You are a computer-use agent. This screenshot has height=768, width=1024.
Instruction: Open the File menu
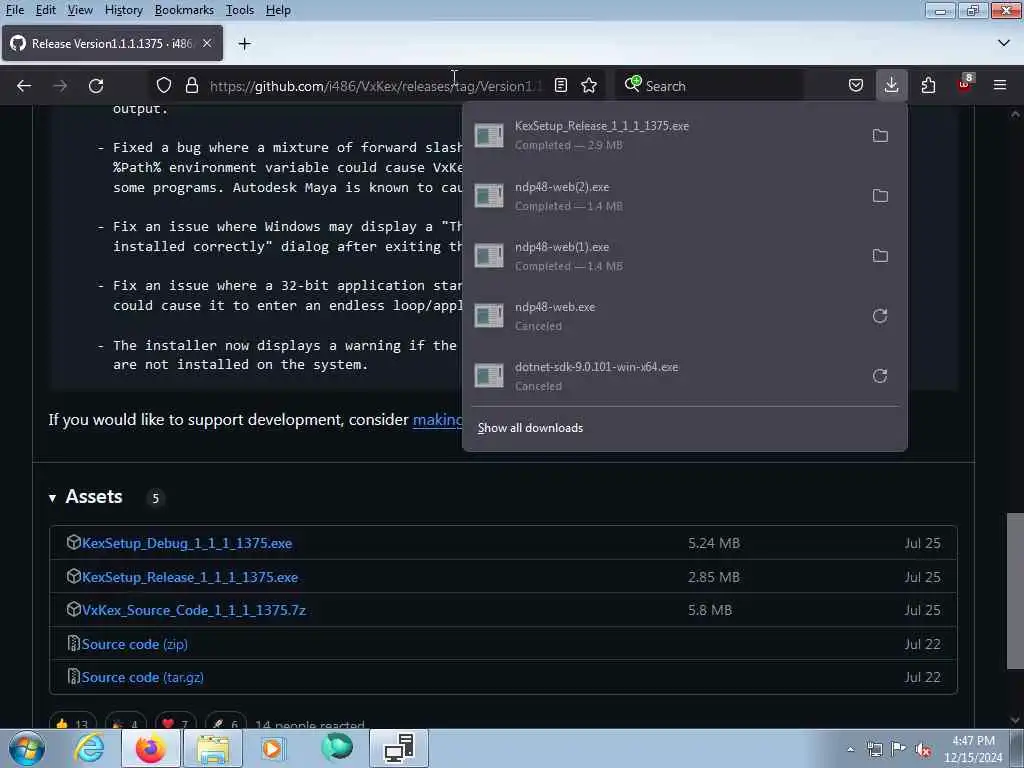(15, 10)
